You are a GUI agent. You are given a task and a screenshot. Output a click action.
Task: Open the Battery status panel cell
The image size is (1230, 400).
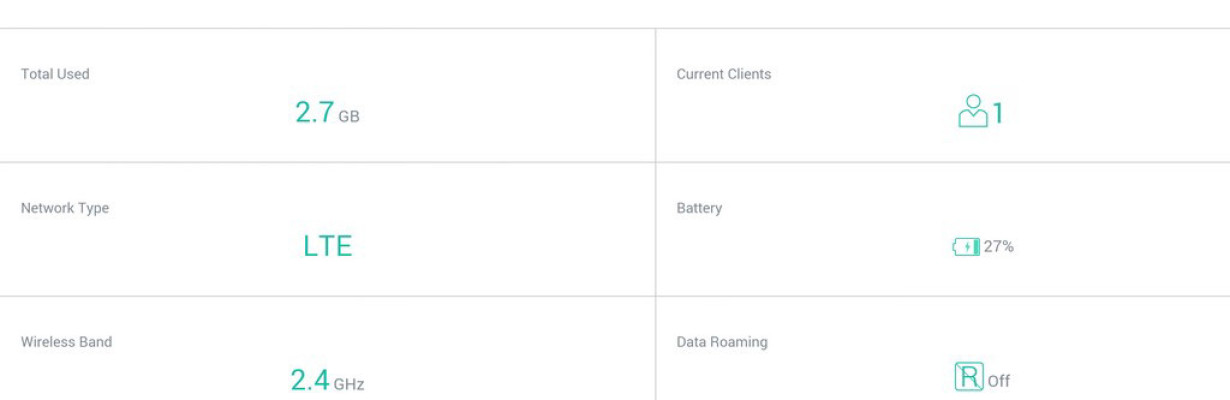[943, 229]
